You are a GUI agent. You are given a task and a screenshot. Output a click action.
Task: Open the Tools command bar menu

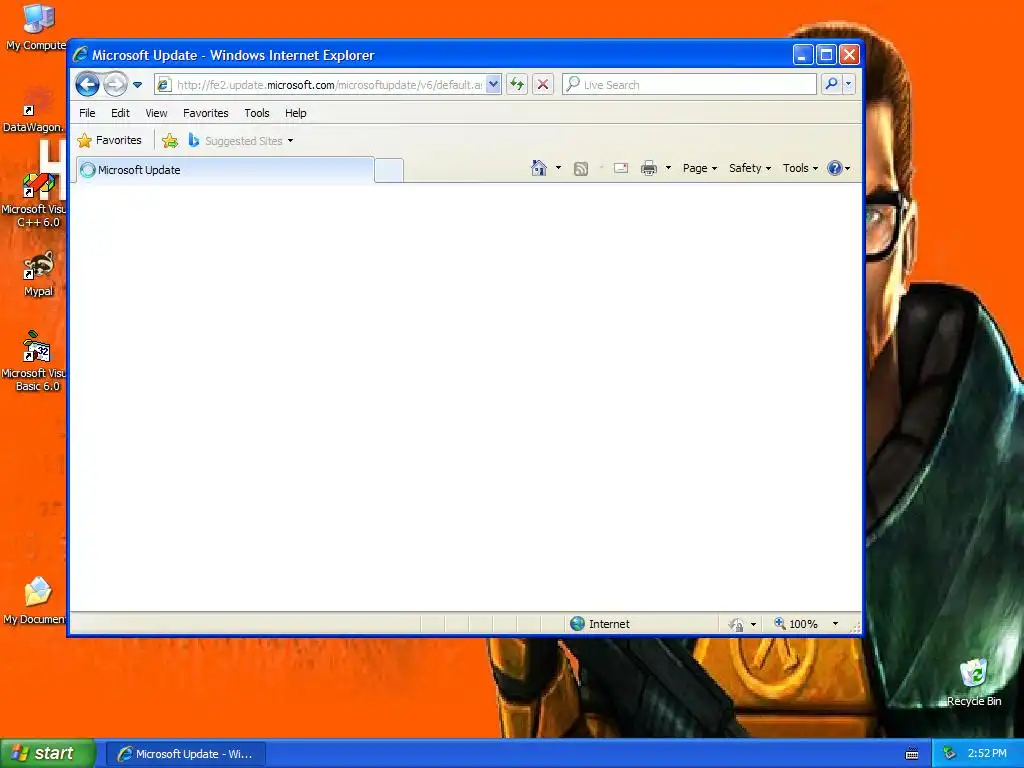coord(800,168)
